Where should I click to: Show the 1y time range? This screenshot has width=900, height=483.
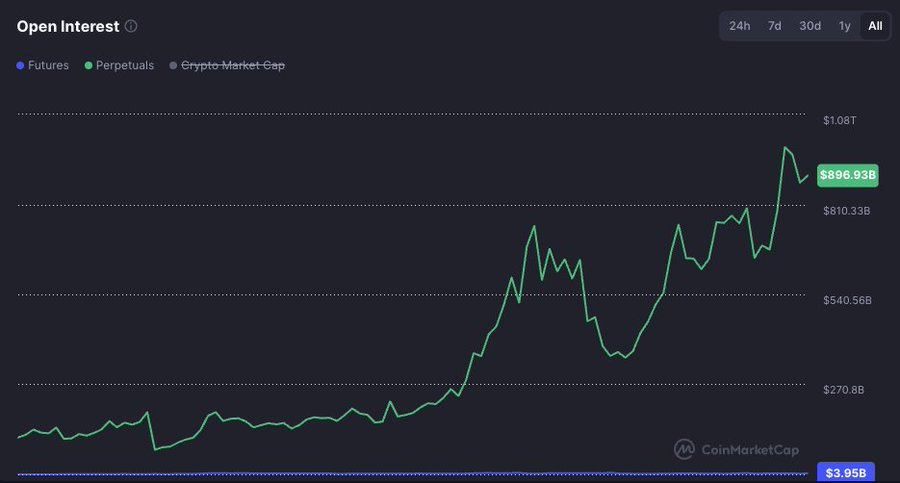point(845,26)
